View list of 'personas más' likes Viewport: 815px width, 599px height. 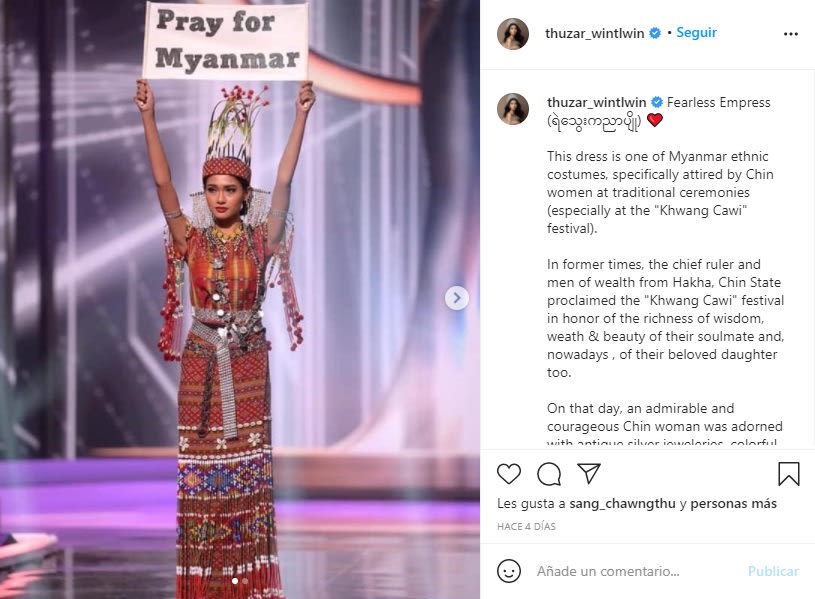point(733,503)
